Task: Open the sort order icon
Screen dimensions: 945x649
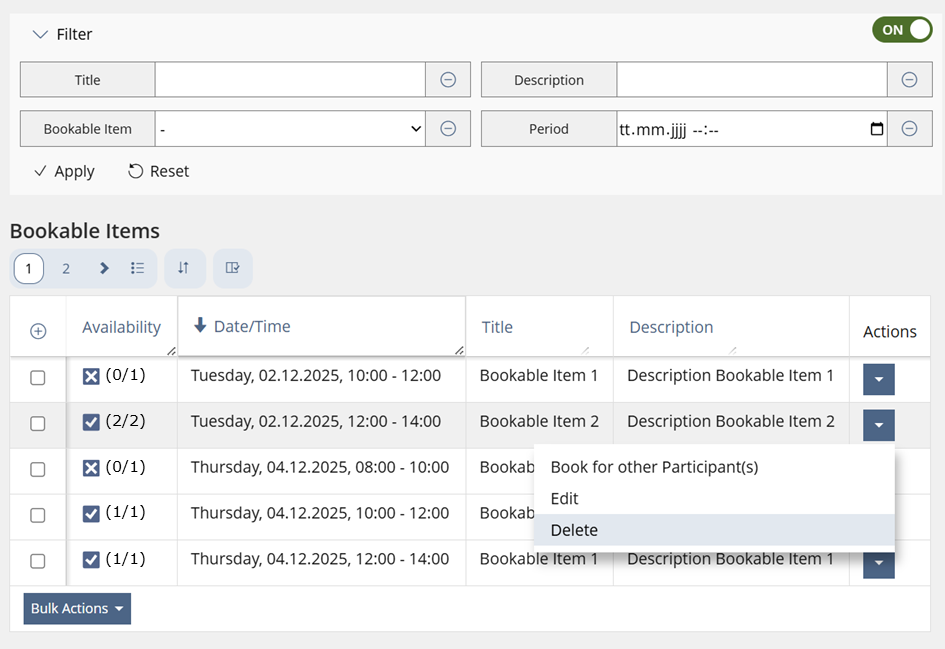Action: (x=184, y=268)
